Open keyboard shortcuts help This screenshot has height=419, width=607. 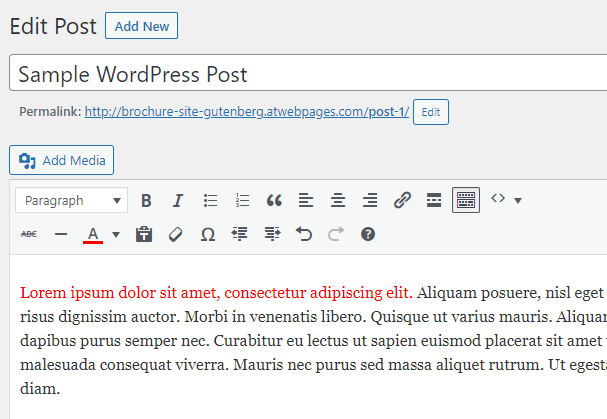(x=368, y=234)
